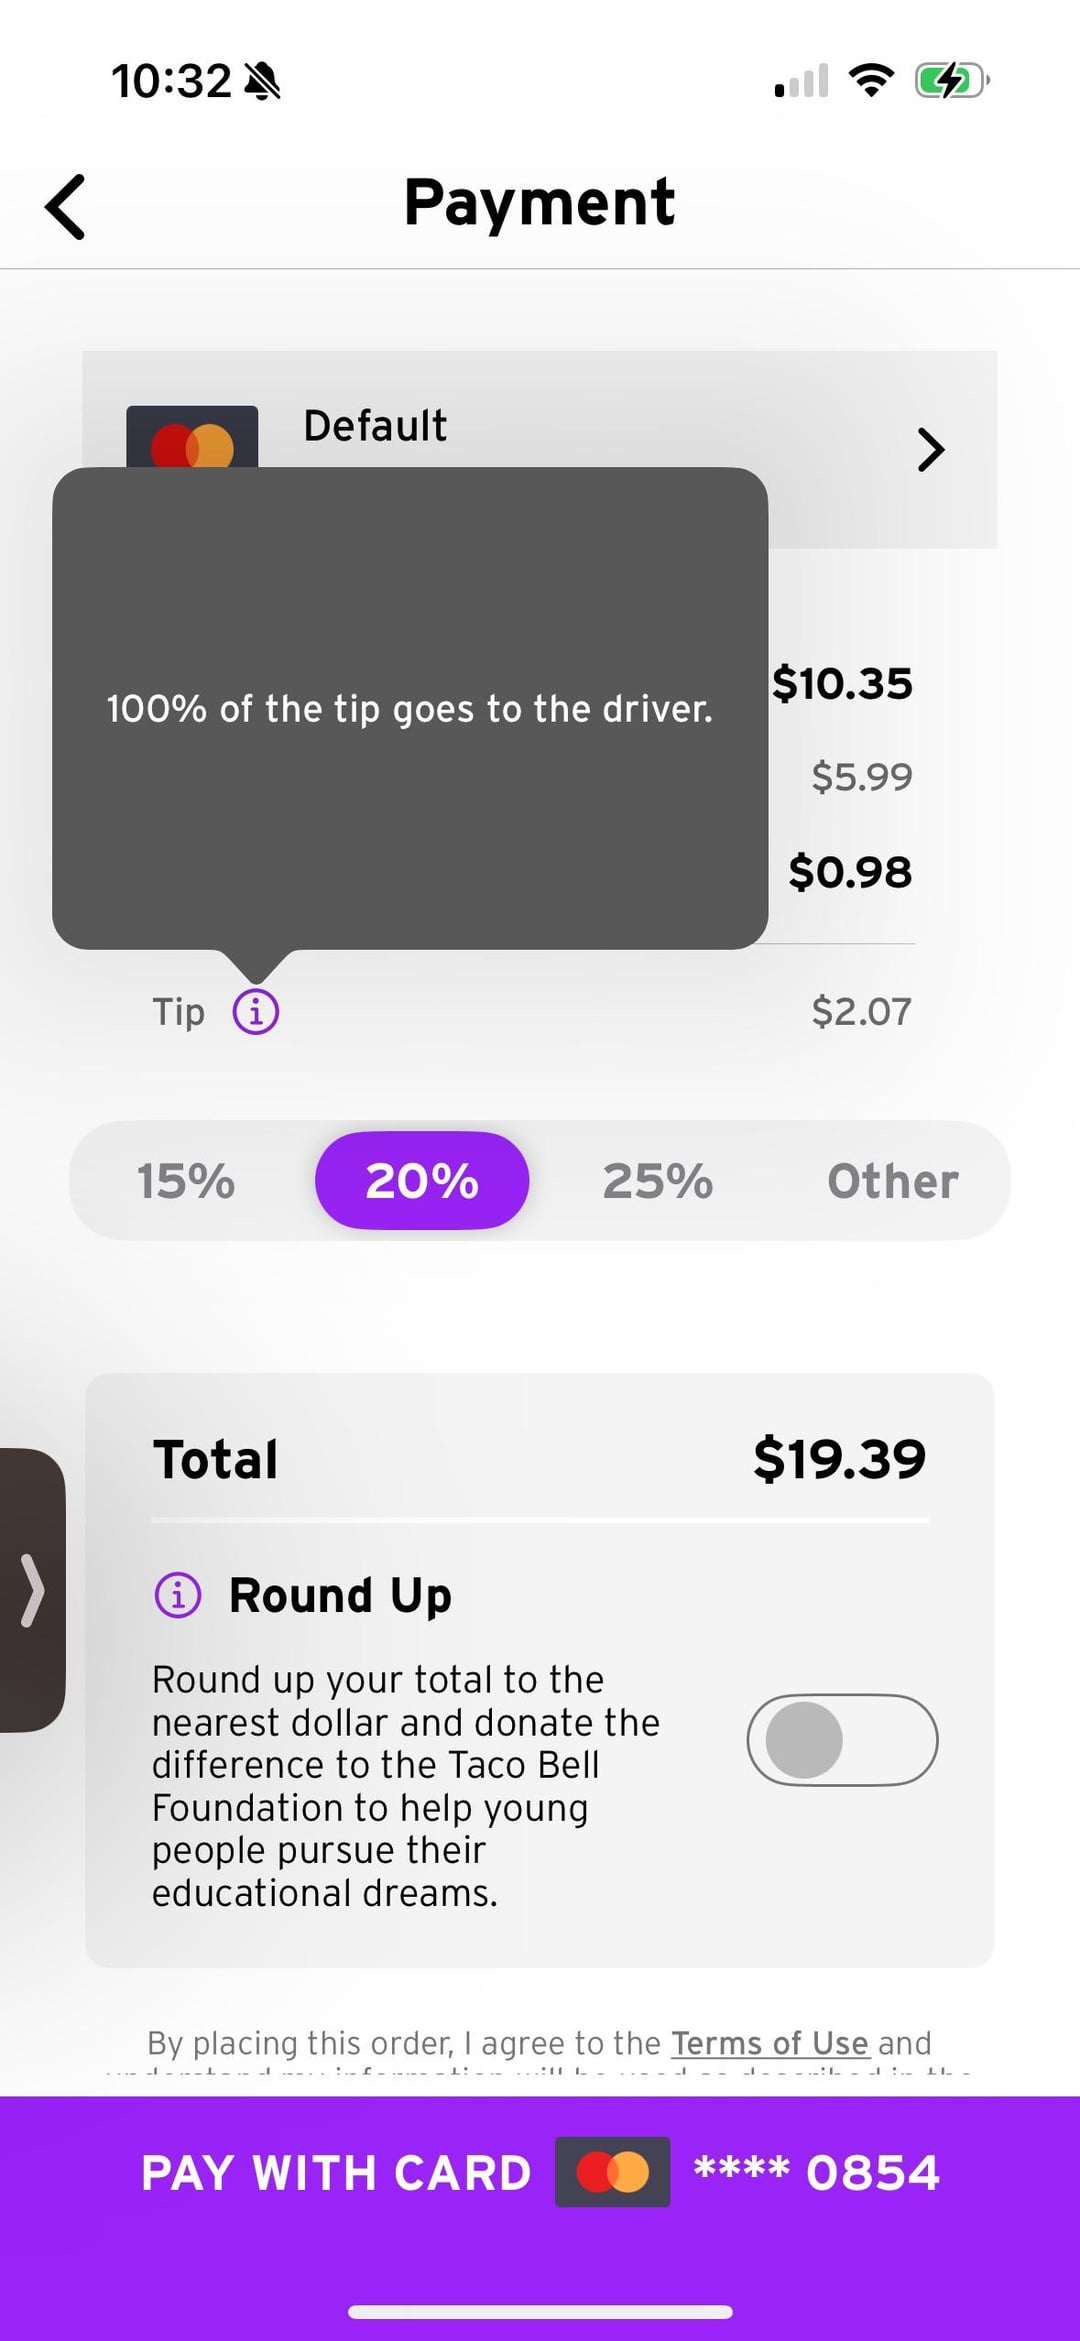Enable the Round Up donation toggle
Screen dimensions: 1080x2341
842,1740
